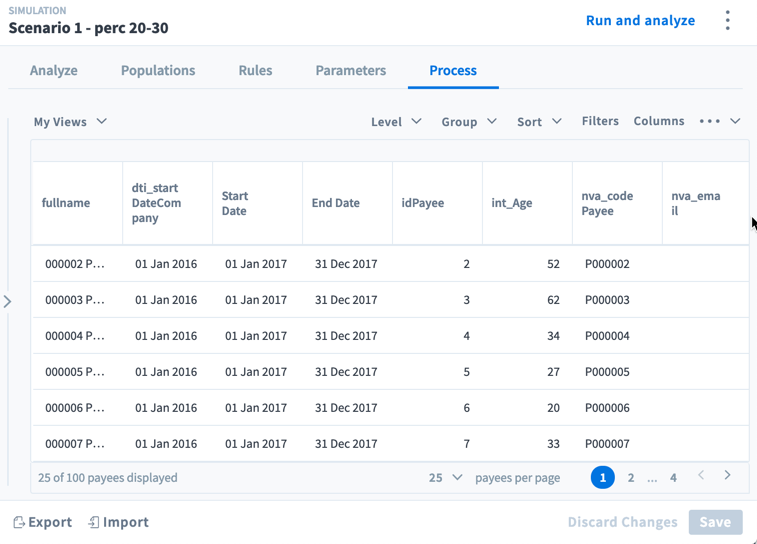Go to previous page arrow
This screenshot has width=757, height=544.
tap(701, 476)
